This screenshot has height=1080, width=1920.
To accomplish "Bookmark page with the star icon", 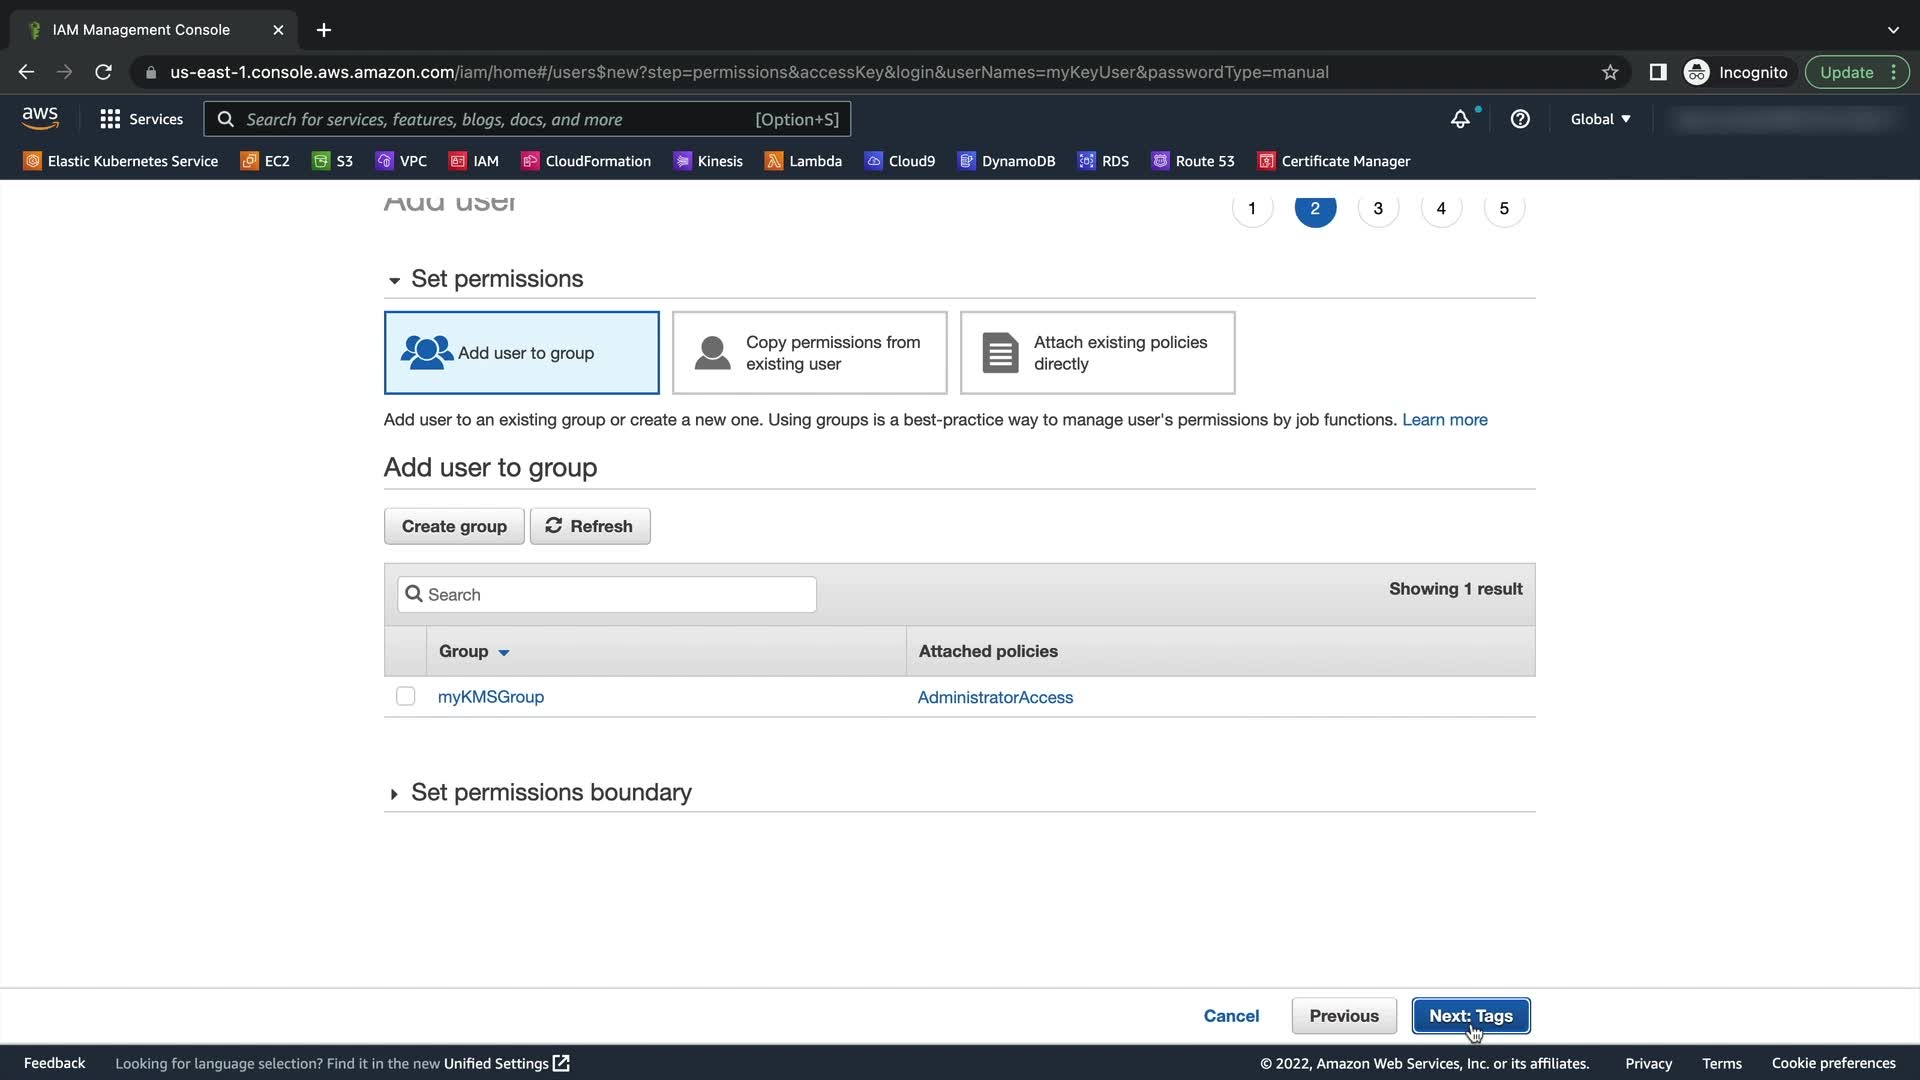I will [x=1610, y=72].
